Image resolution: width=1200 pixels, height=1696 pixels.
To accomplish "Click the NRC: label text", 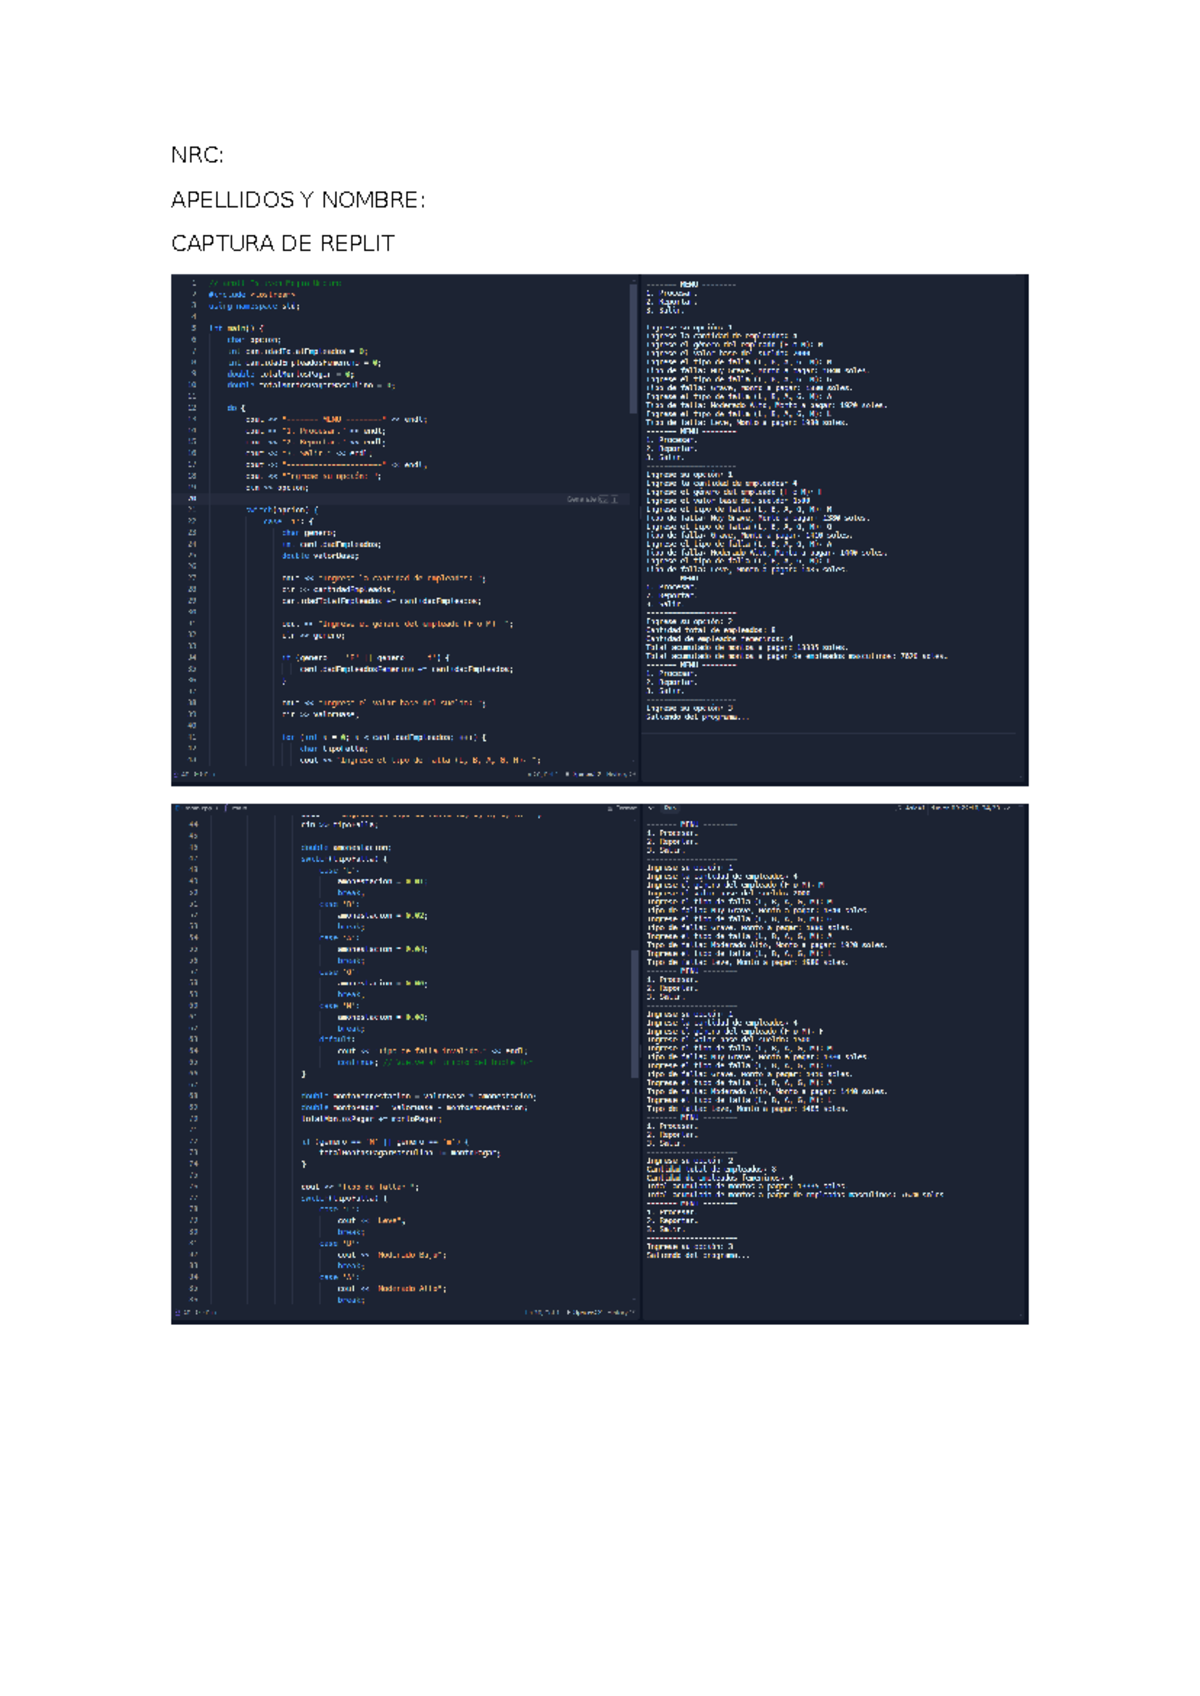I will (197, 155).
